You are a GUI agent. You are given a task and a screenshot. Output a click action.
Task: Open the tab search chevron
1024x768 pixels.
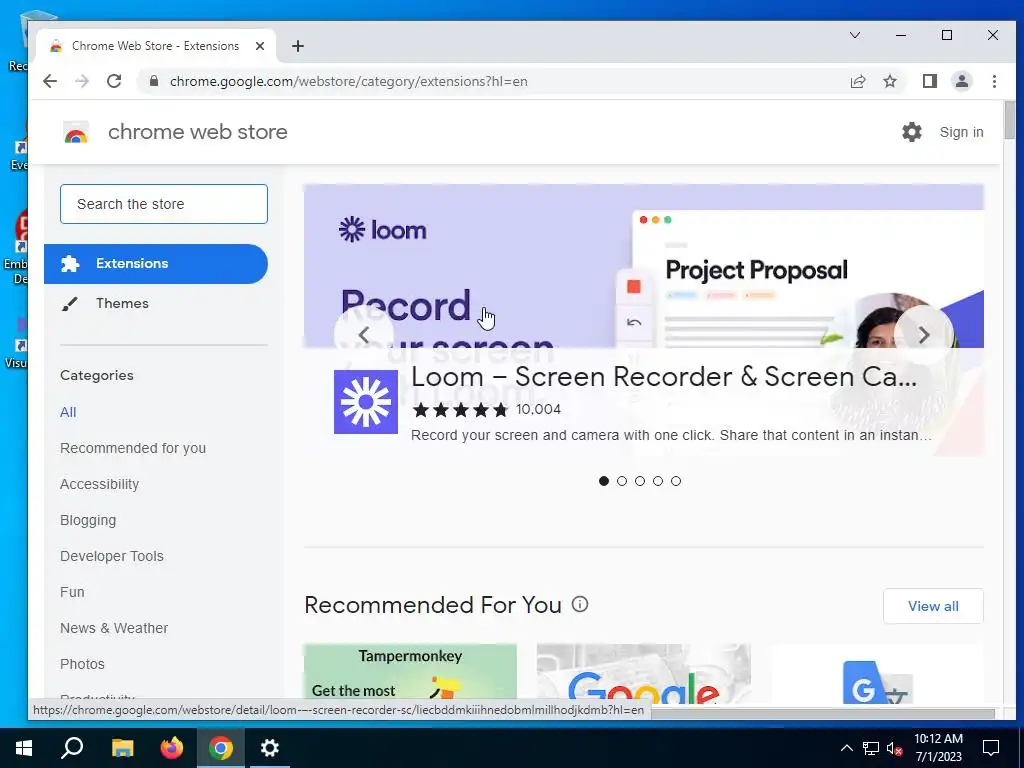855,35
